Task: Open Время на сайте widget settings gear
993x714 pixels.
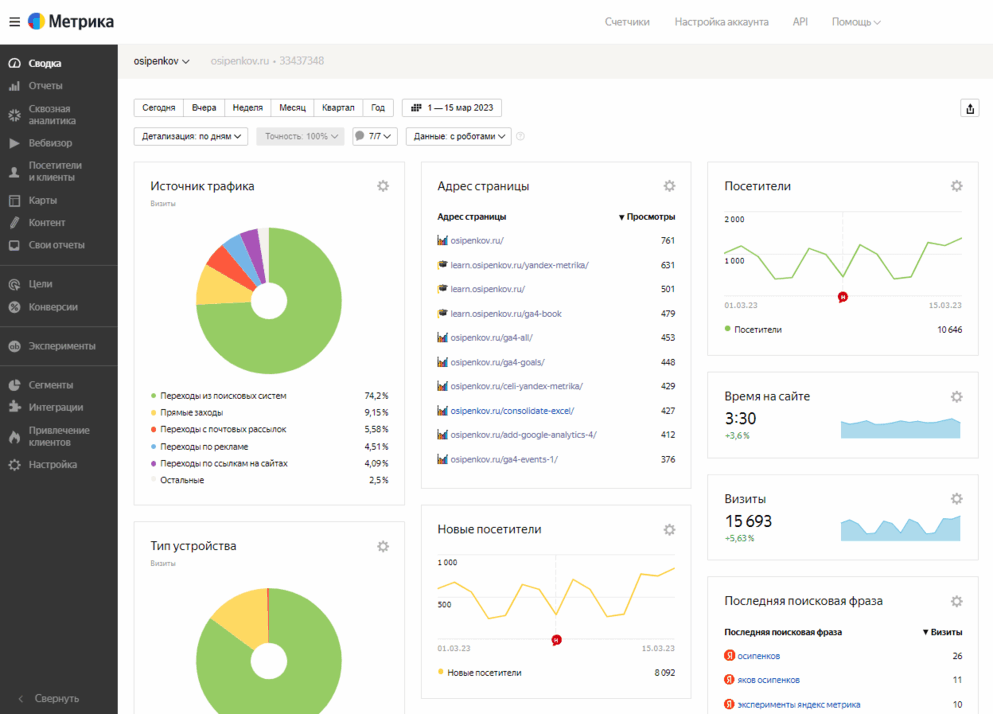Action: (x=957, y=397)
